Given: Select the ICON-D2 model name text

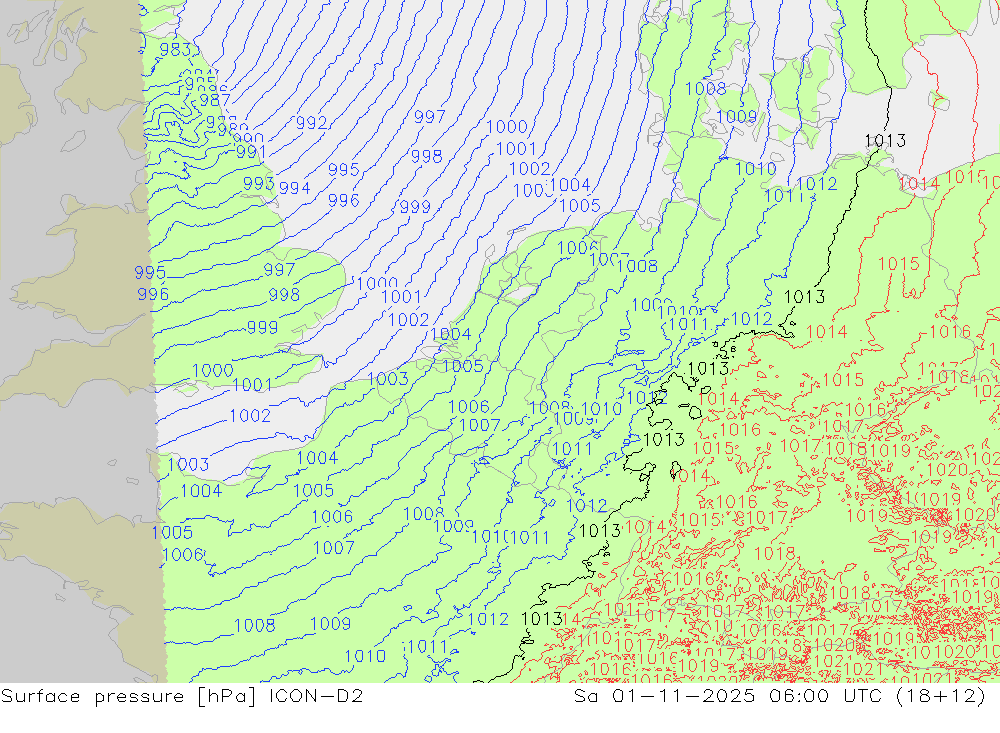Looking at the screenshot, I should point(316,696).
